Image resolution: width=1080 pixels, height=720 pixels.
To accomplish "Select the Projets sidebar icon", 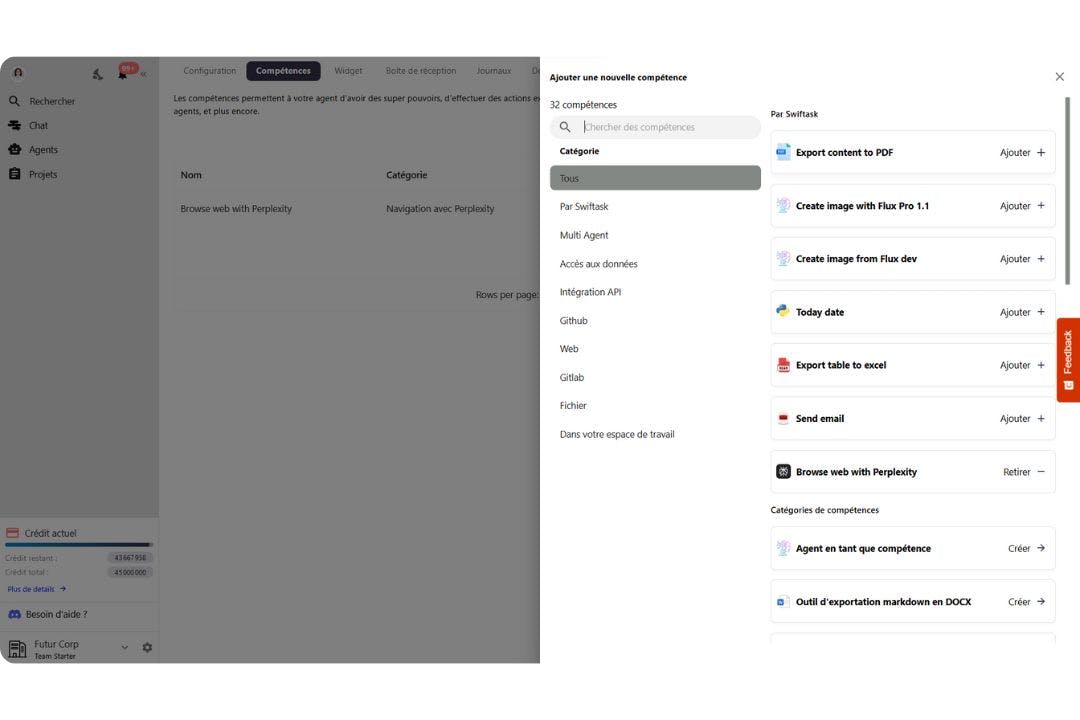I will click(12, 173).
